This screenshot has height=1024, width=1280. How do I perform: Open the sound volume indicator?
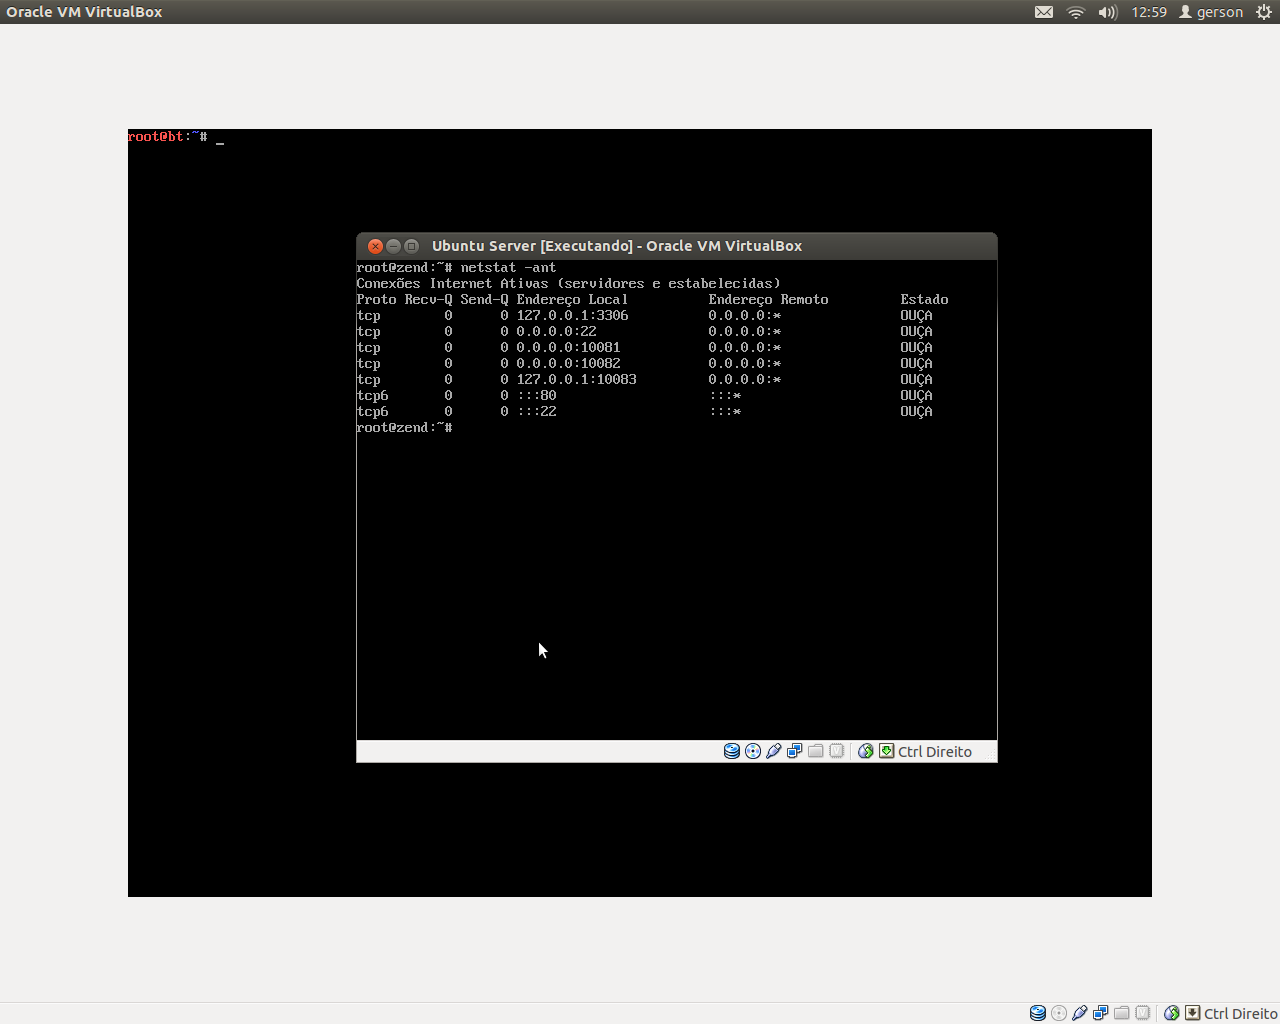[1108, 12]
